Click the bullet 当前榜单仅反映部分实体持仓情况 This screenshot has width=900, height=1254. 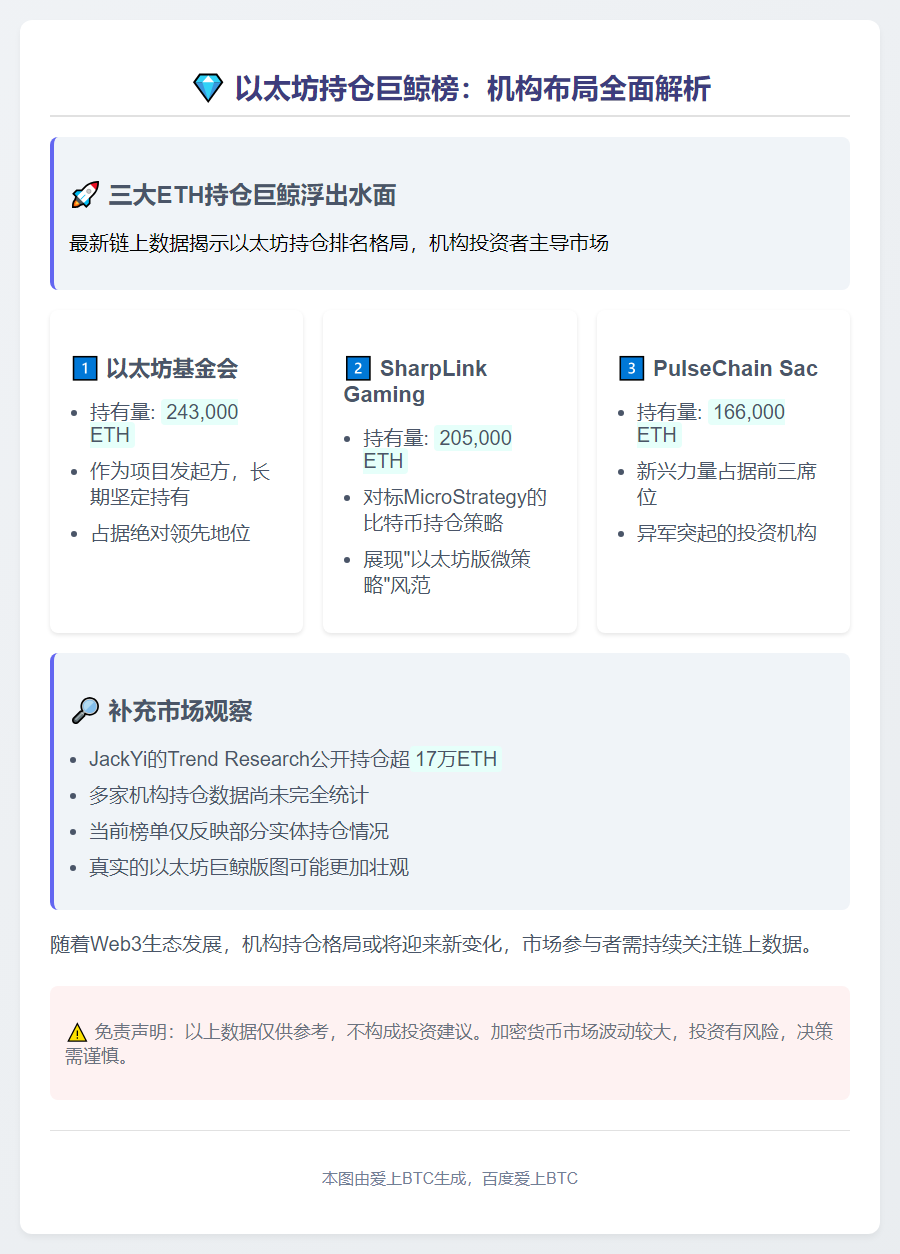pyautogui.click(x=239, y=831)
